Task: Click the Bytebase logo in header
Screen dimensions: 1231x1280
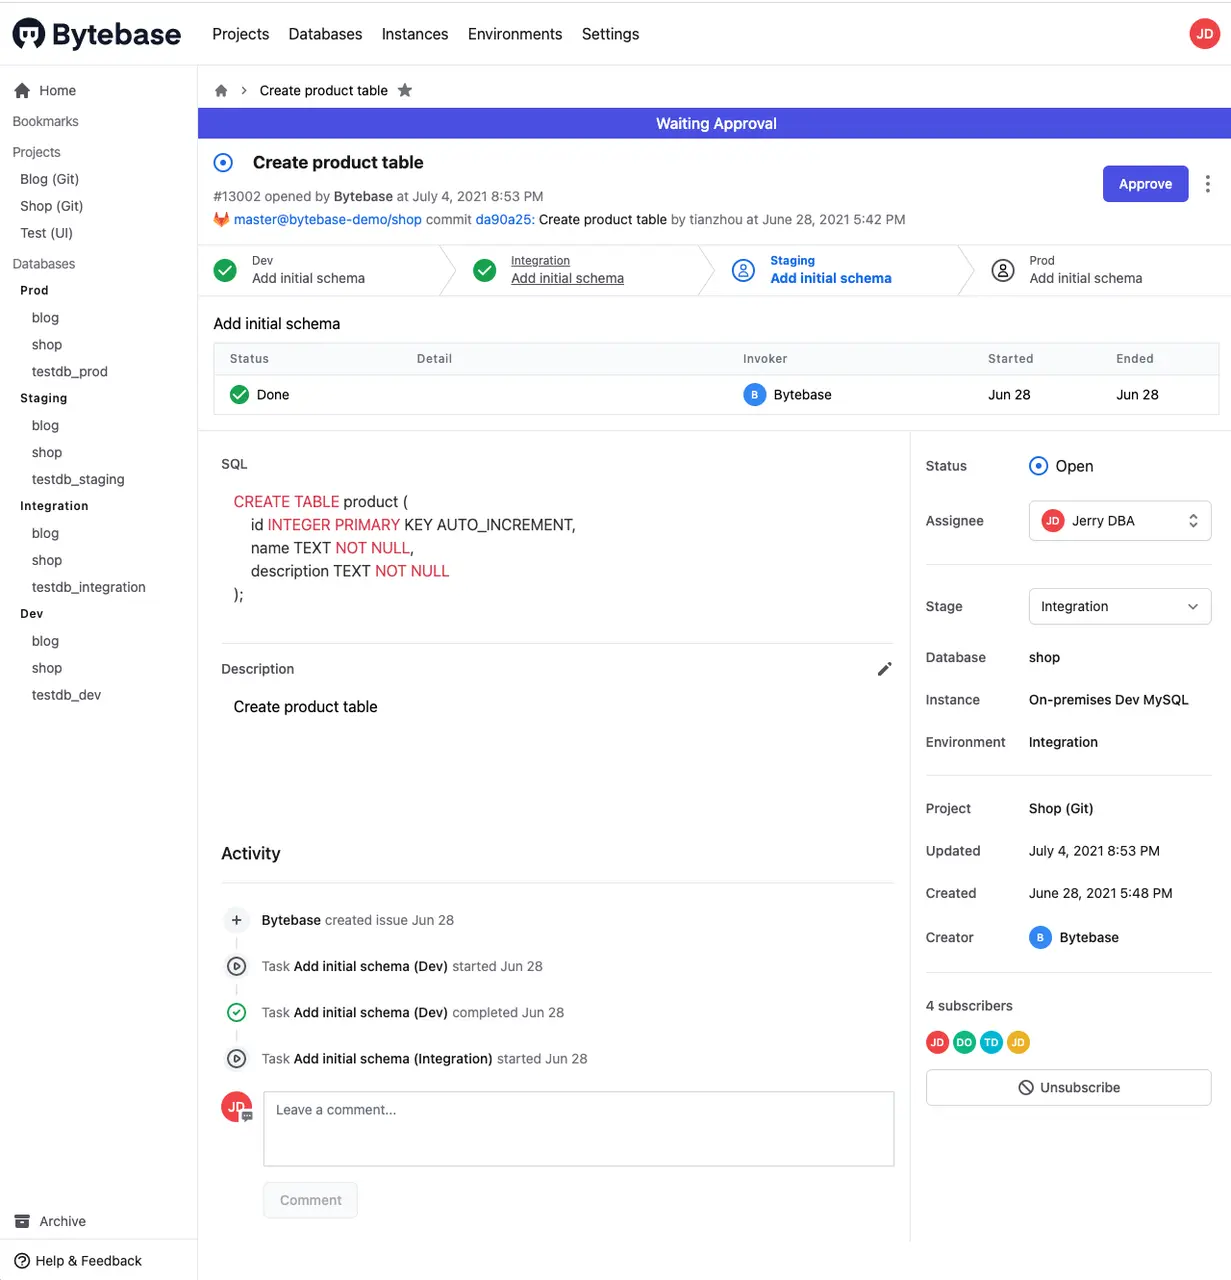Action: pyautogui.click(x=97, y=34)
